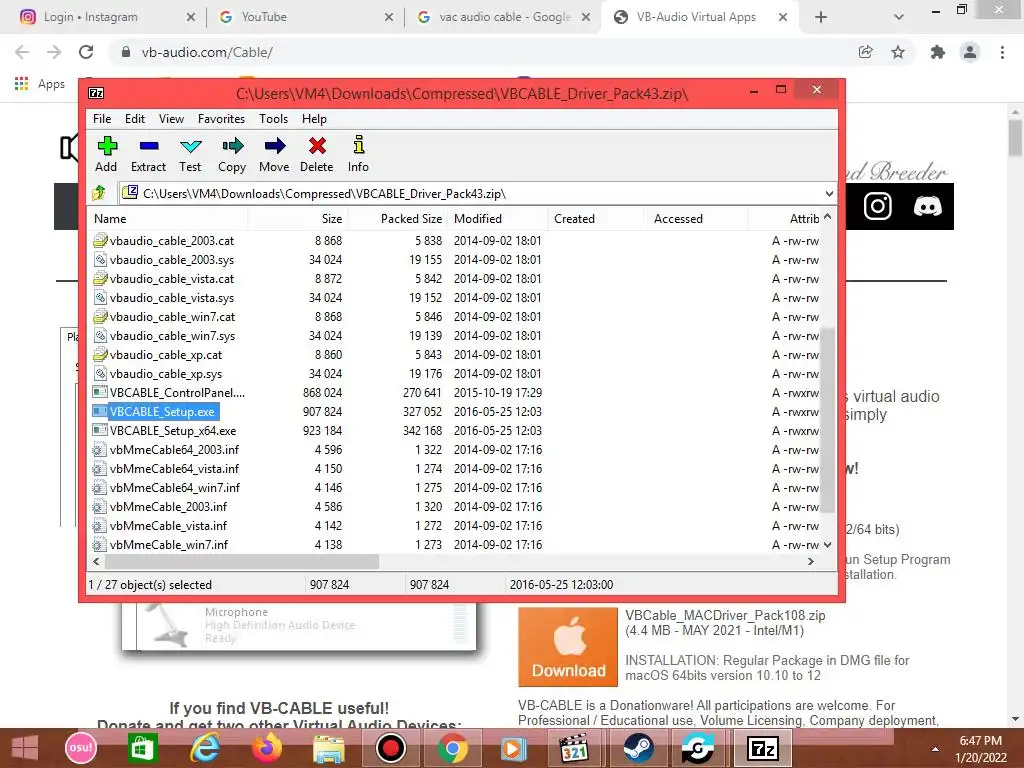The height and width of the screenshot is (768, 1024).
Task: Select vbaudio_cable_xp.cat file
Action: (166, 355)
